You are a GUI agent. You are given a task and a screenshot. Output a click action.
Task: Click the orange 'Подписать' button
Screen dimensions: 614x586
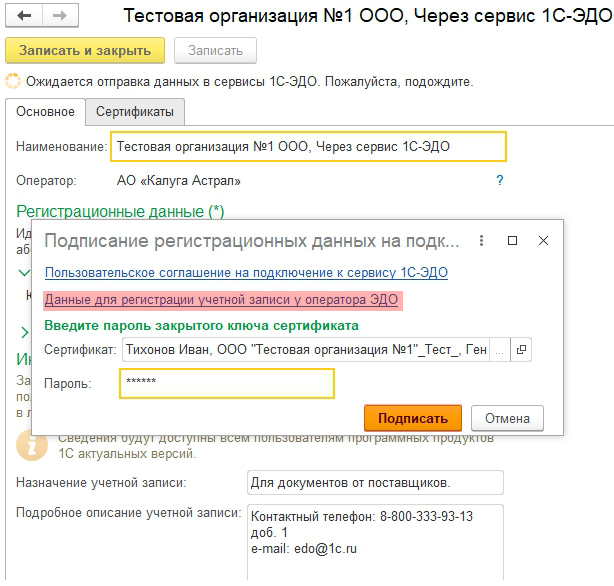413,418
